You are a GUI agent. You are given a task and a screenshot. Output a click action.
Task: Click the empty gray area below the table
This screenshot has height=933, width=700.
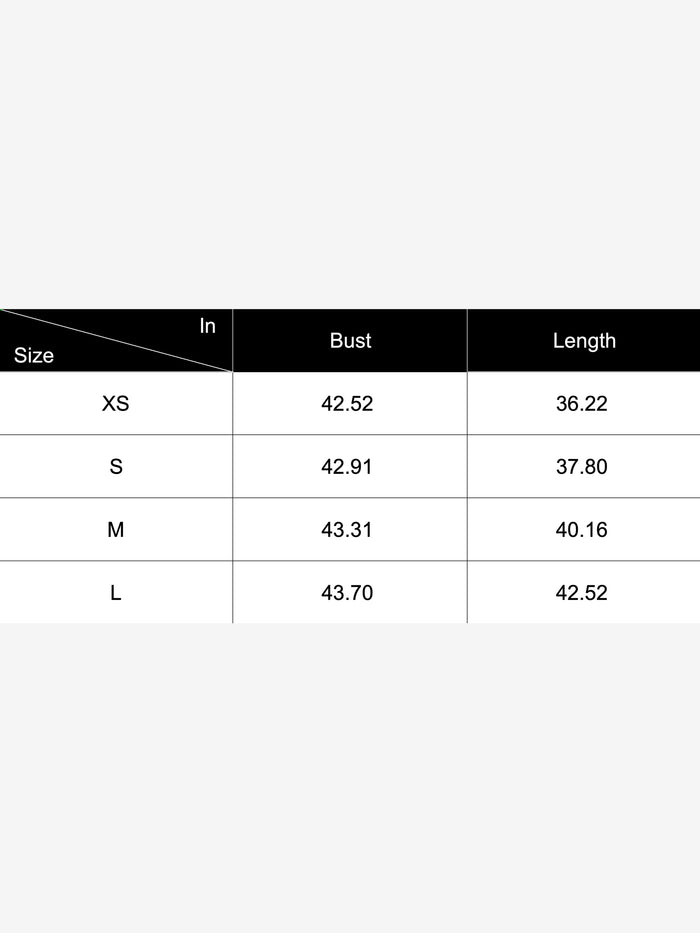(350, 780)
